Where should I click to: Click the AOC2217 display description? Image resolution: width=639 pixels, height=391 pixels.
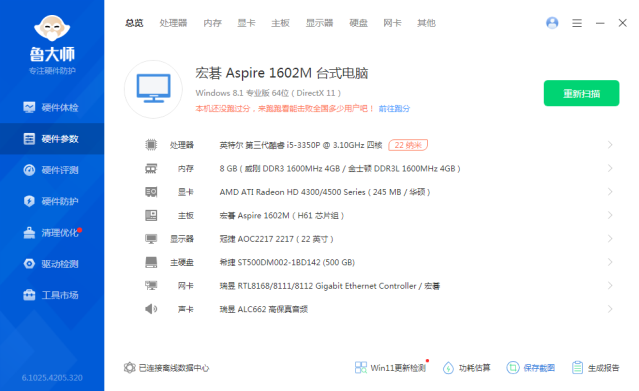point(276,239)
